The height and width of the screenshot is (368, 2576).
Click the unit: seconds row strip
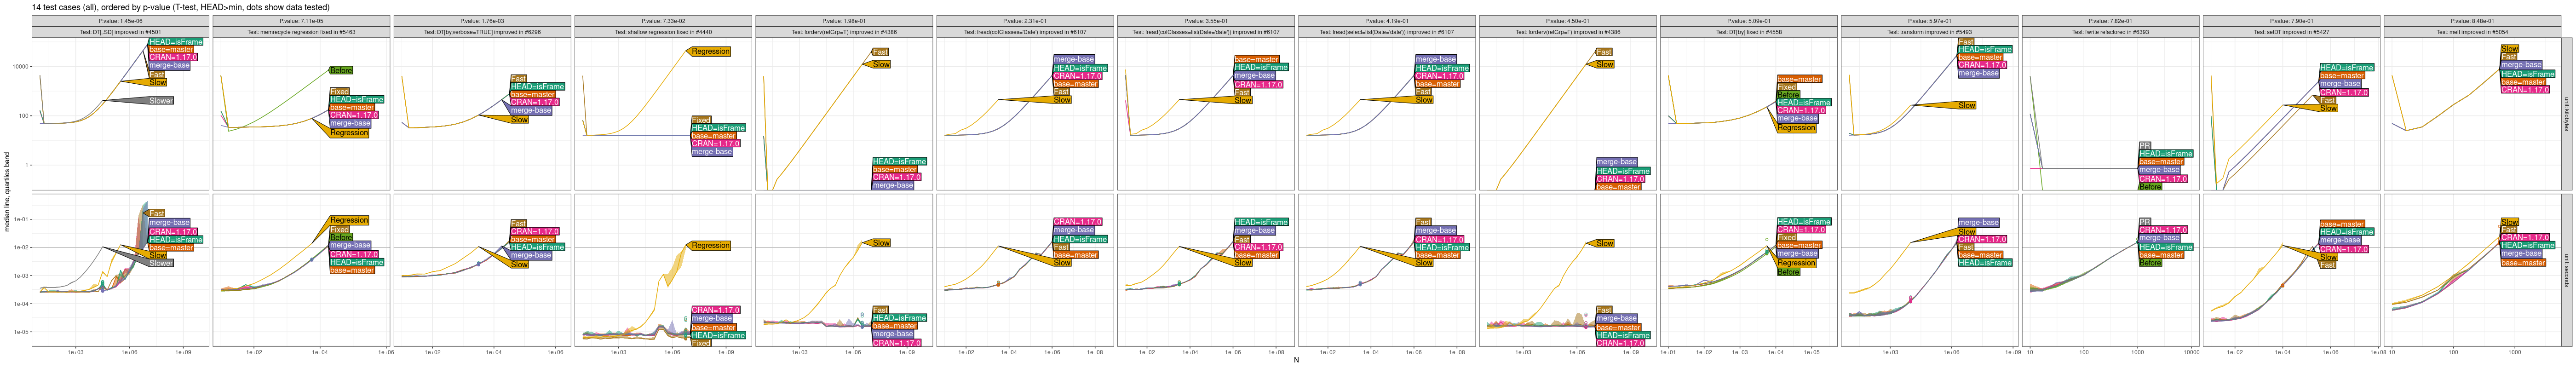point(2566,270)
